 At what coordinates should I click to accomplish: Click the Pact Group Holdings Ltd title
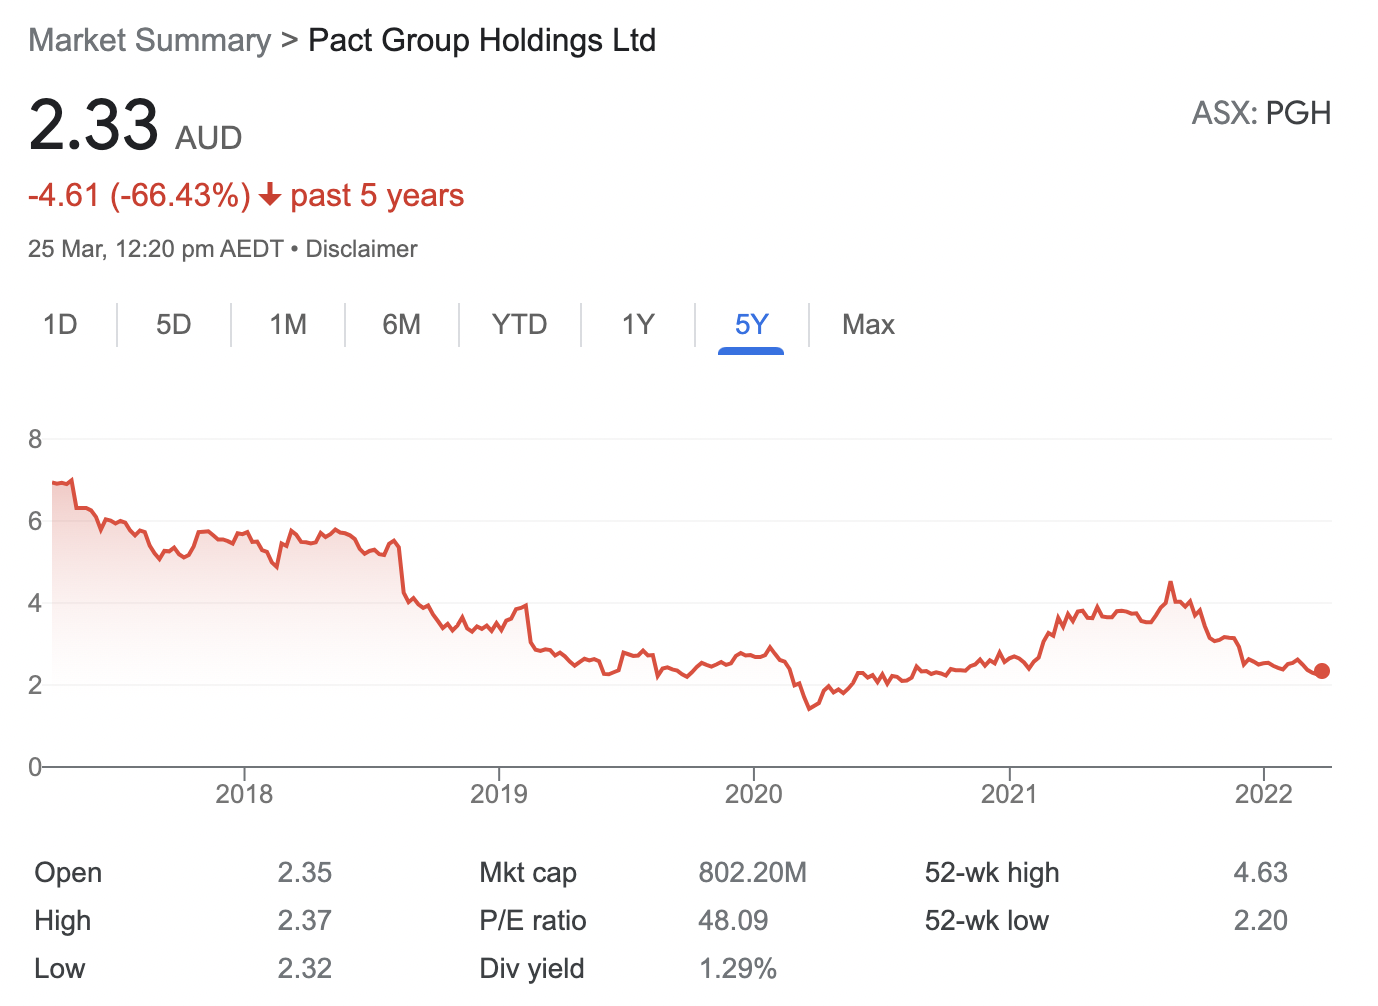click(x=482, y=40)
